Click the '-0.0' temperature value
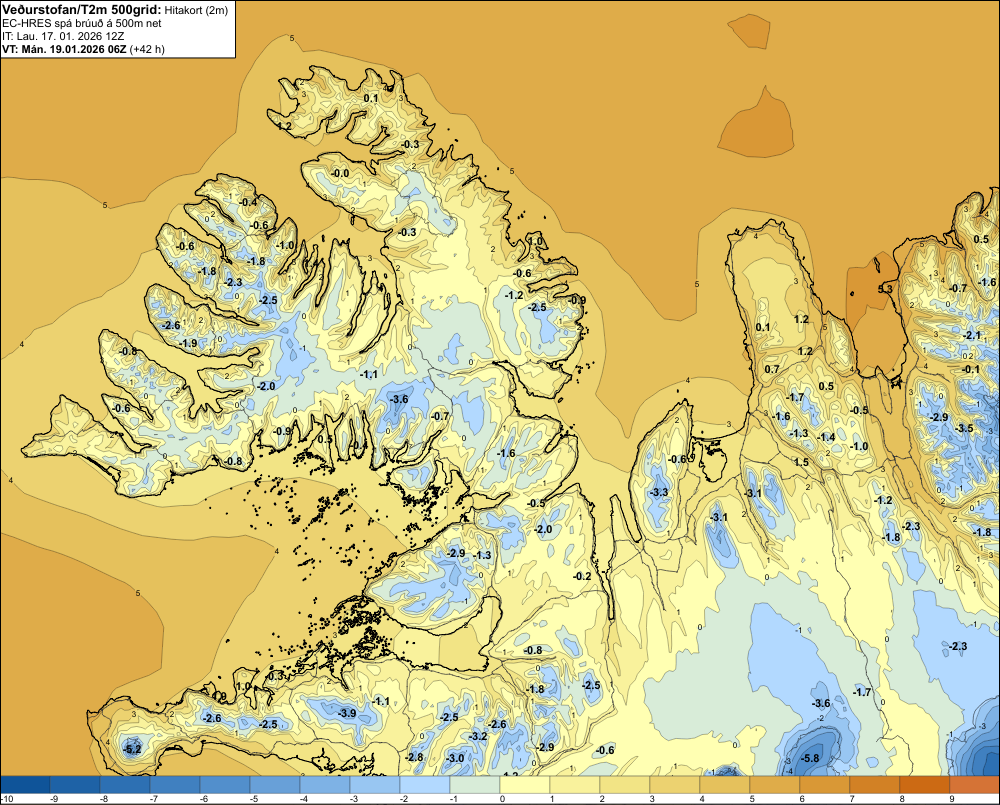1000x805 pixels. 340,174
